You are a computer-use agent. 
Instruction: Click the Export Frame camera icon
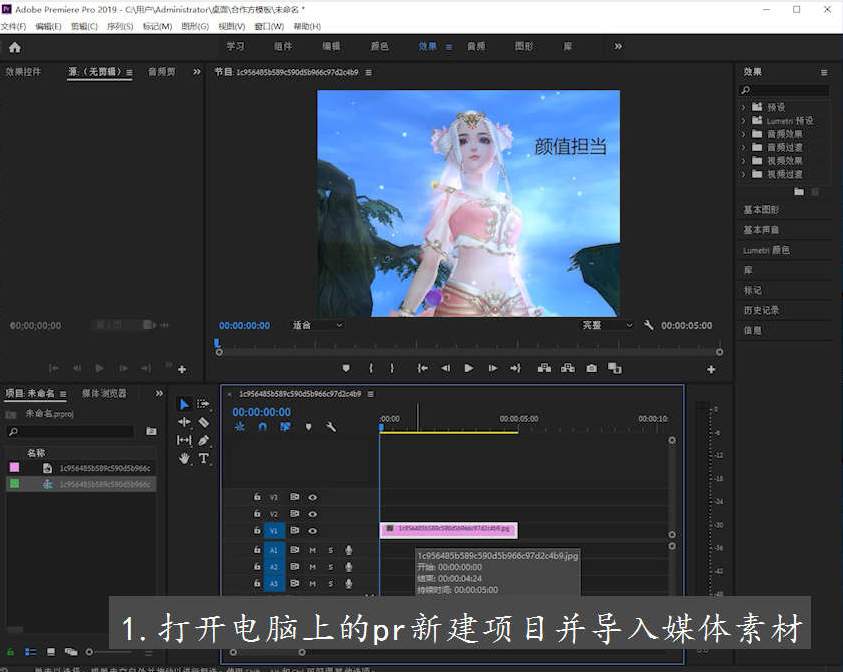(592, 368)
